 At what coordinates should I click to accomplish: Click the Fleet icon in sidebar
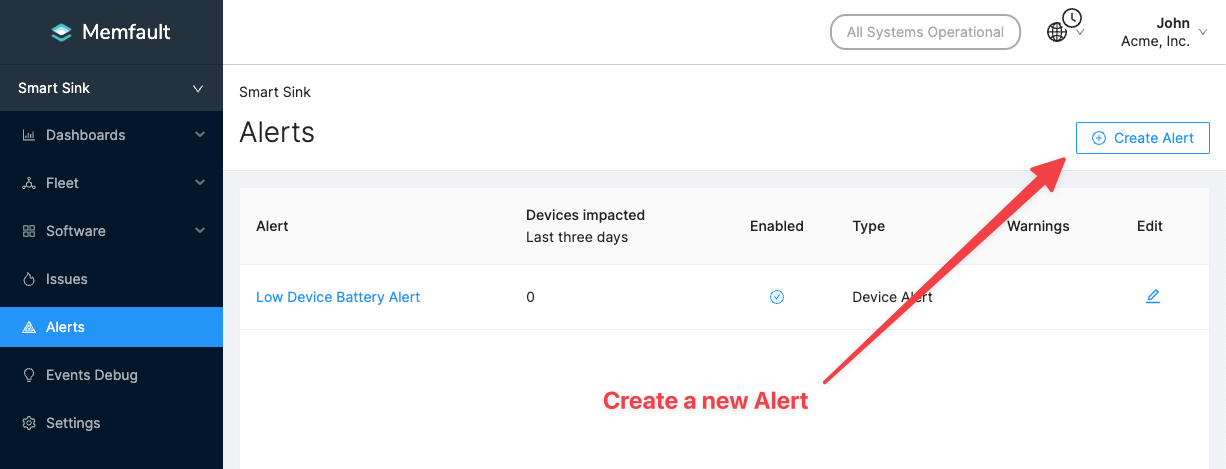tap(28, 183)
